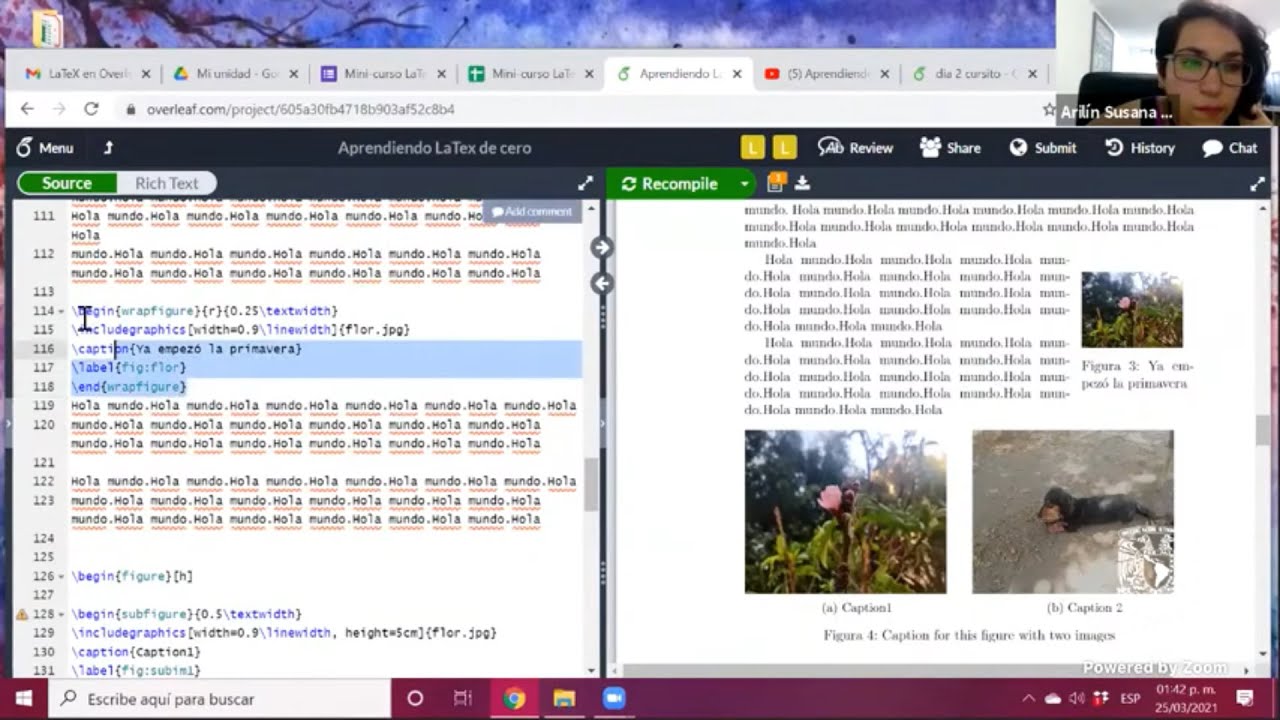Go back in the browser
The image size is (1280, 720).
27,109
